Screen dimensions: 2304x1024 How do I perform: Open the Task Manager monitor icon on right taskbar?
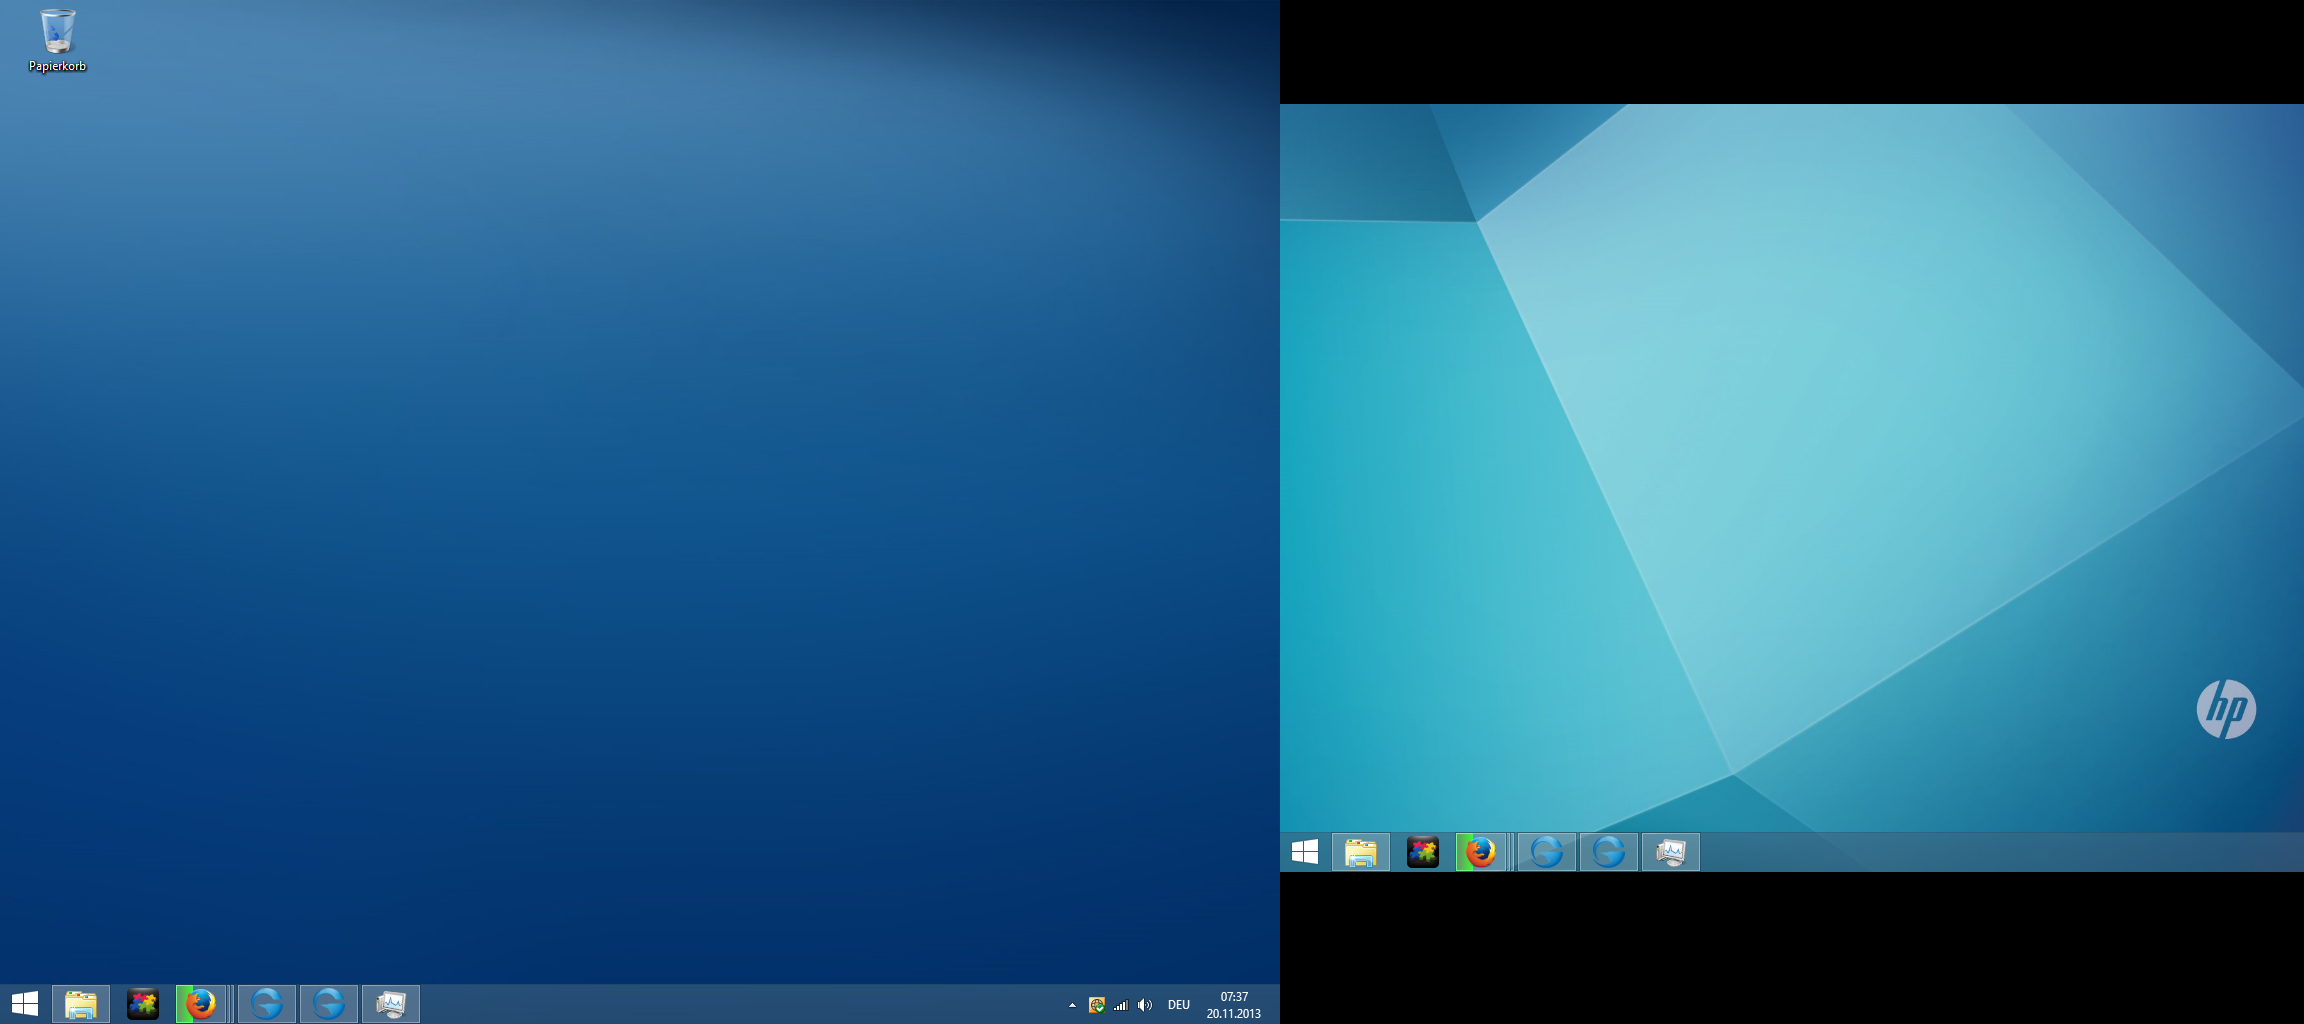1671,852
